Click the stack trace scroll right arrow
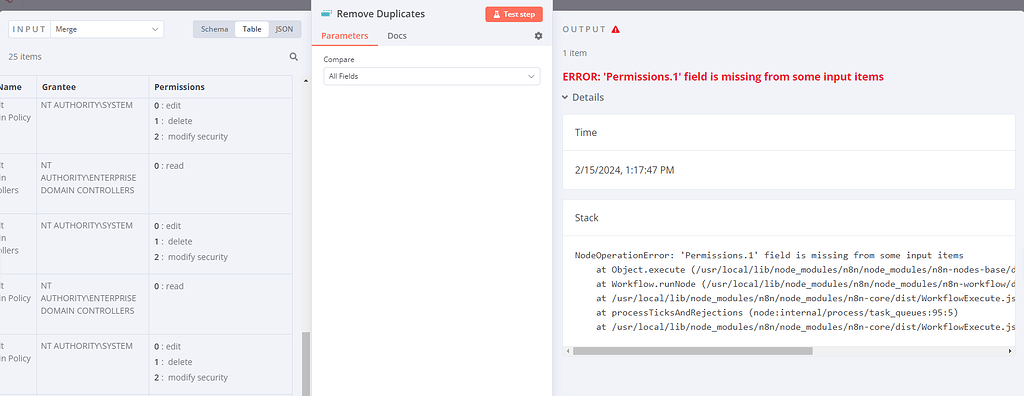The image size is (1024, 396). click(x=1011, y=351)
